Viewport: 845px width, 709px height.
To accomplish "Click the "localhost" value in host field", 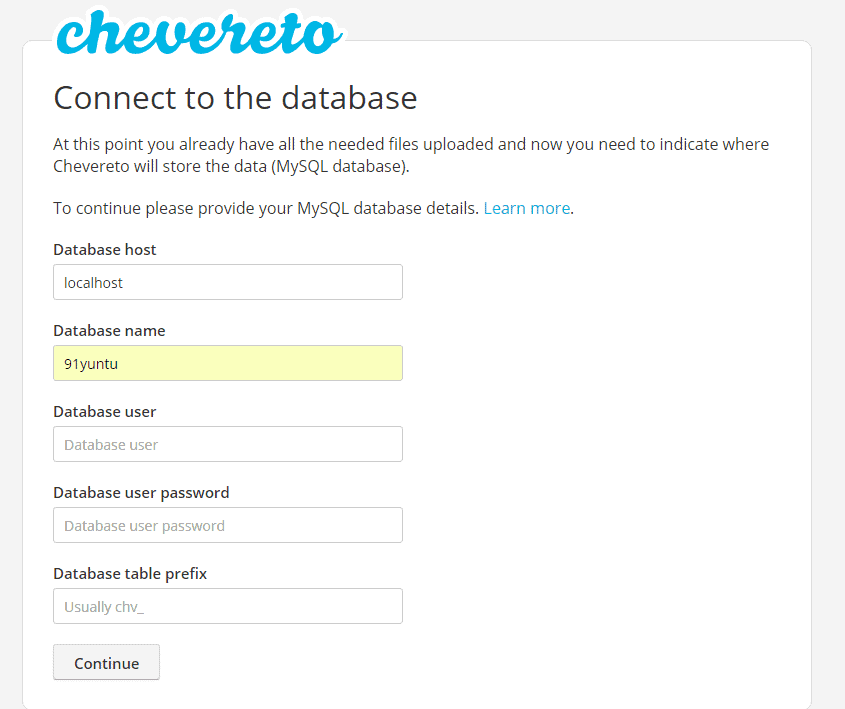I will pyautogui.click(x=93, y=283).
